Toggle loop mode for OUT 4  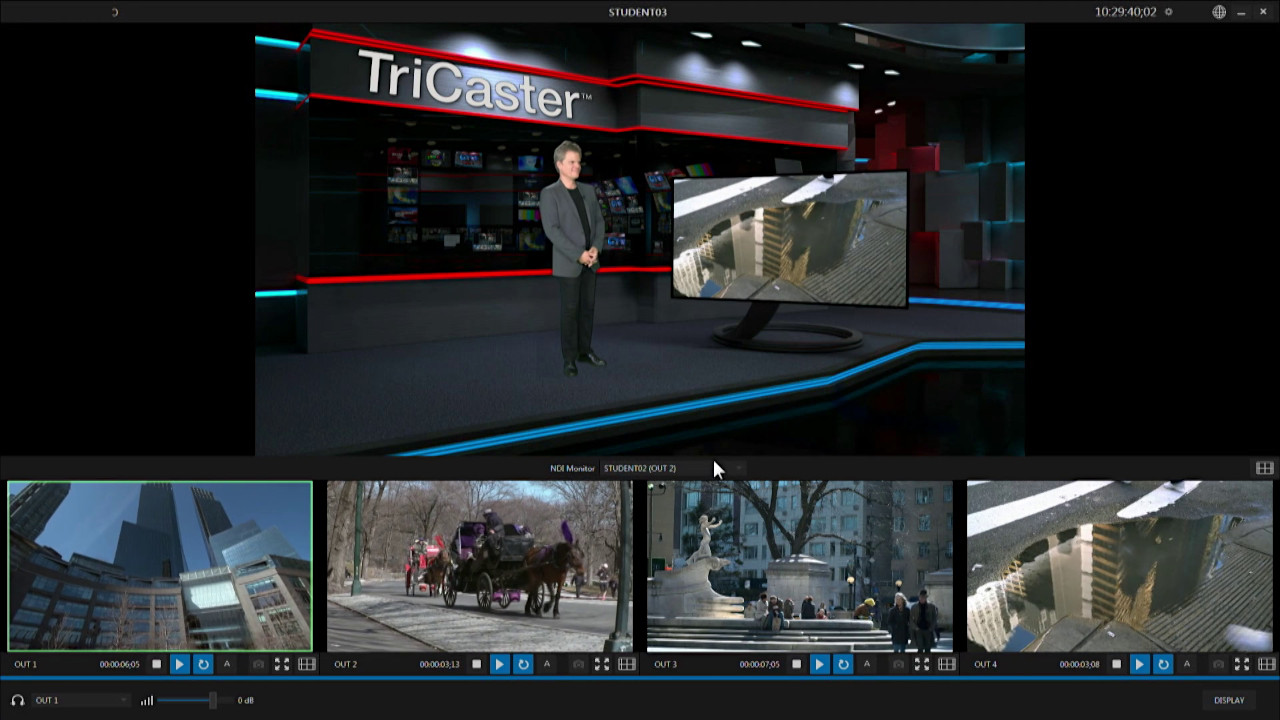coord(1163,664)
